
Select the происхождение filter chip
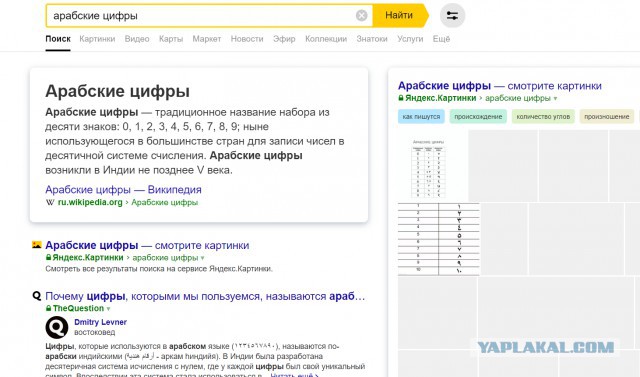478,116
